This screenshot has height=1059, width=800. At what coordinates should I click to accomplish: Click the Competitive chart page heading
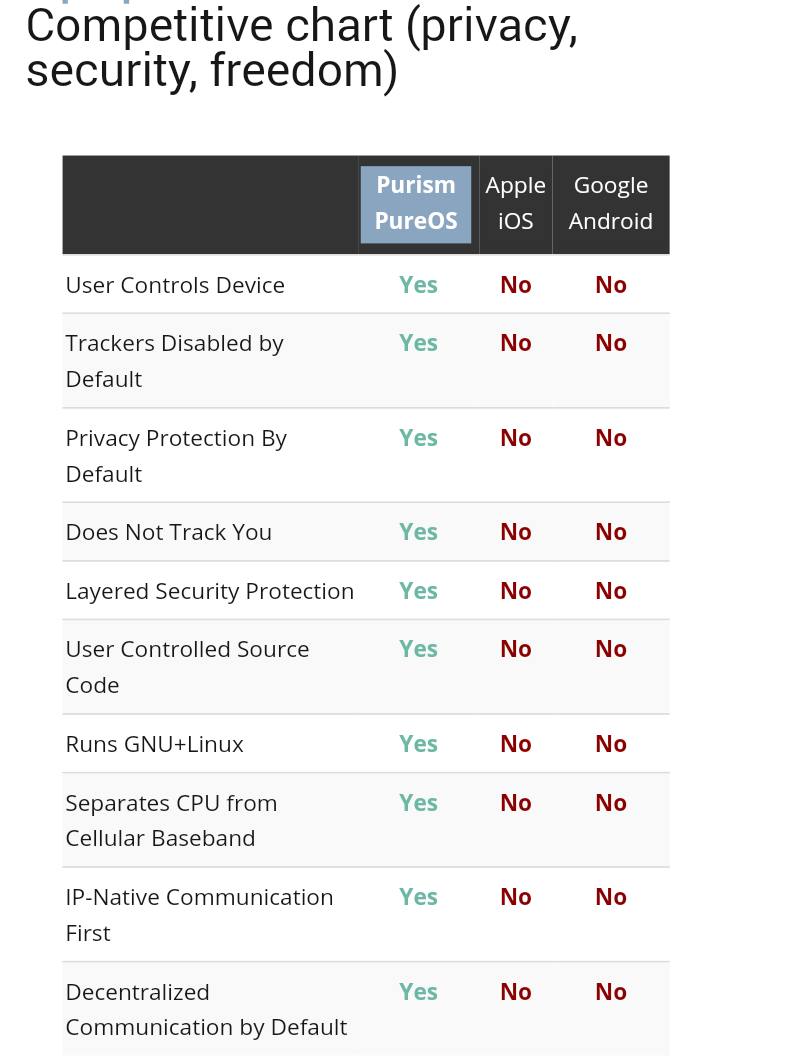click(302, 48)
